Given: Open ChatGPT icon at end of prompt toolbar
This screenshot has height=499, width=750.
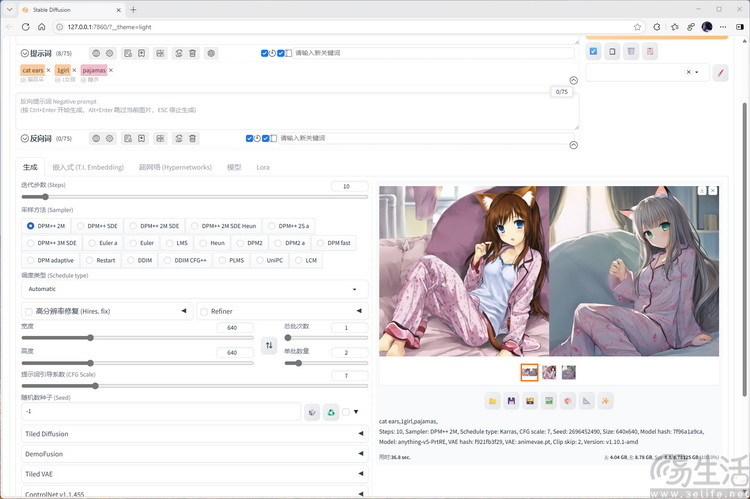Looking at the screenshot, I should [211, 53].
